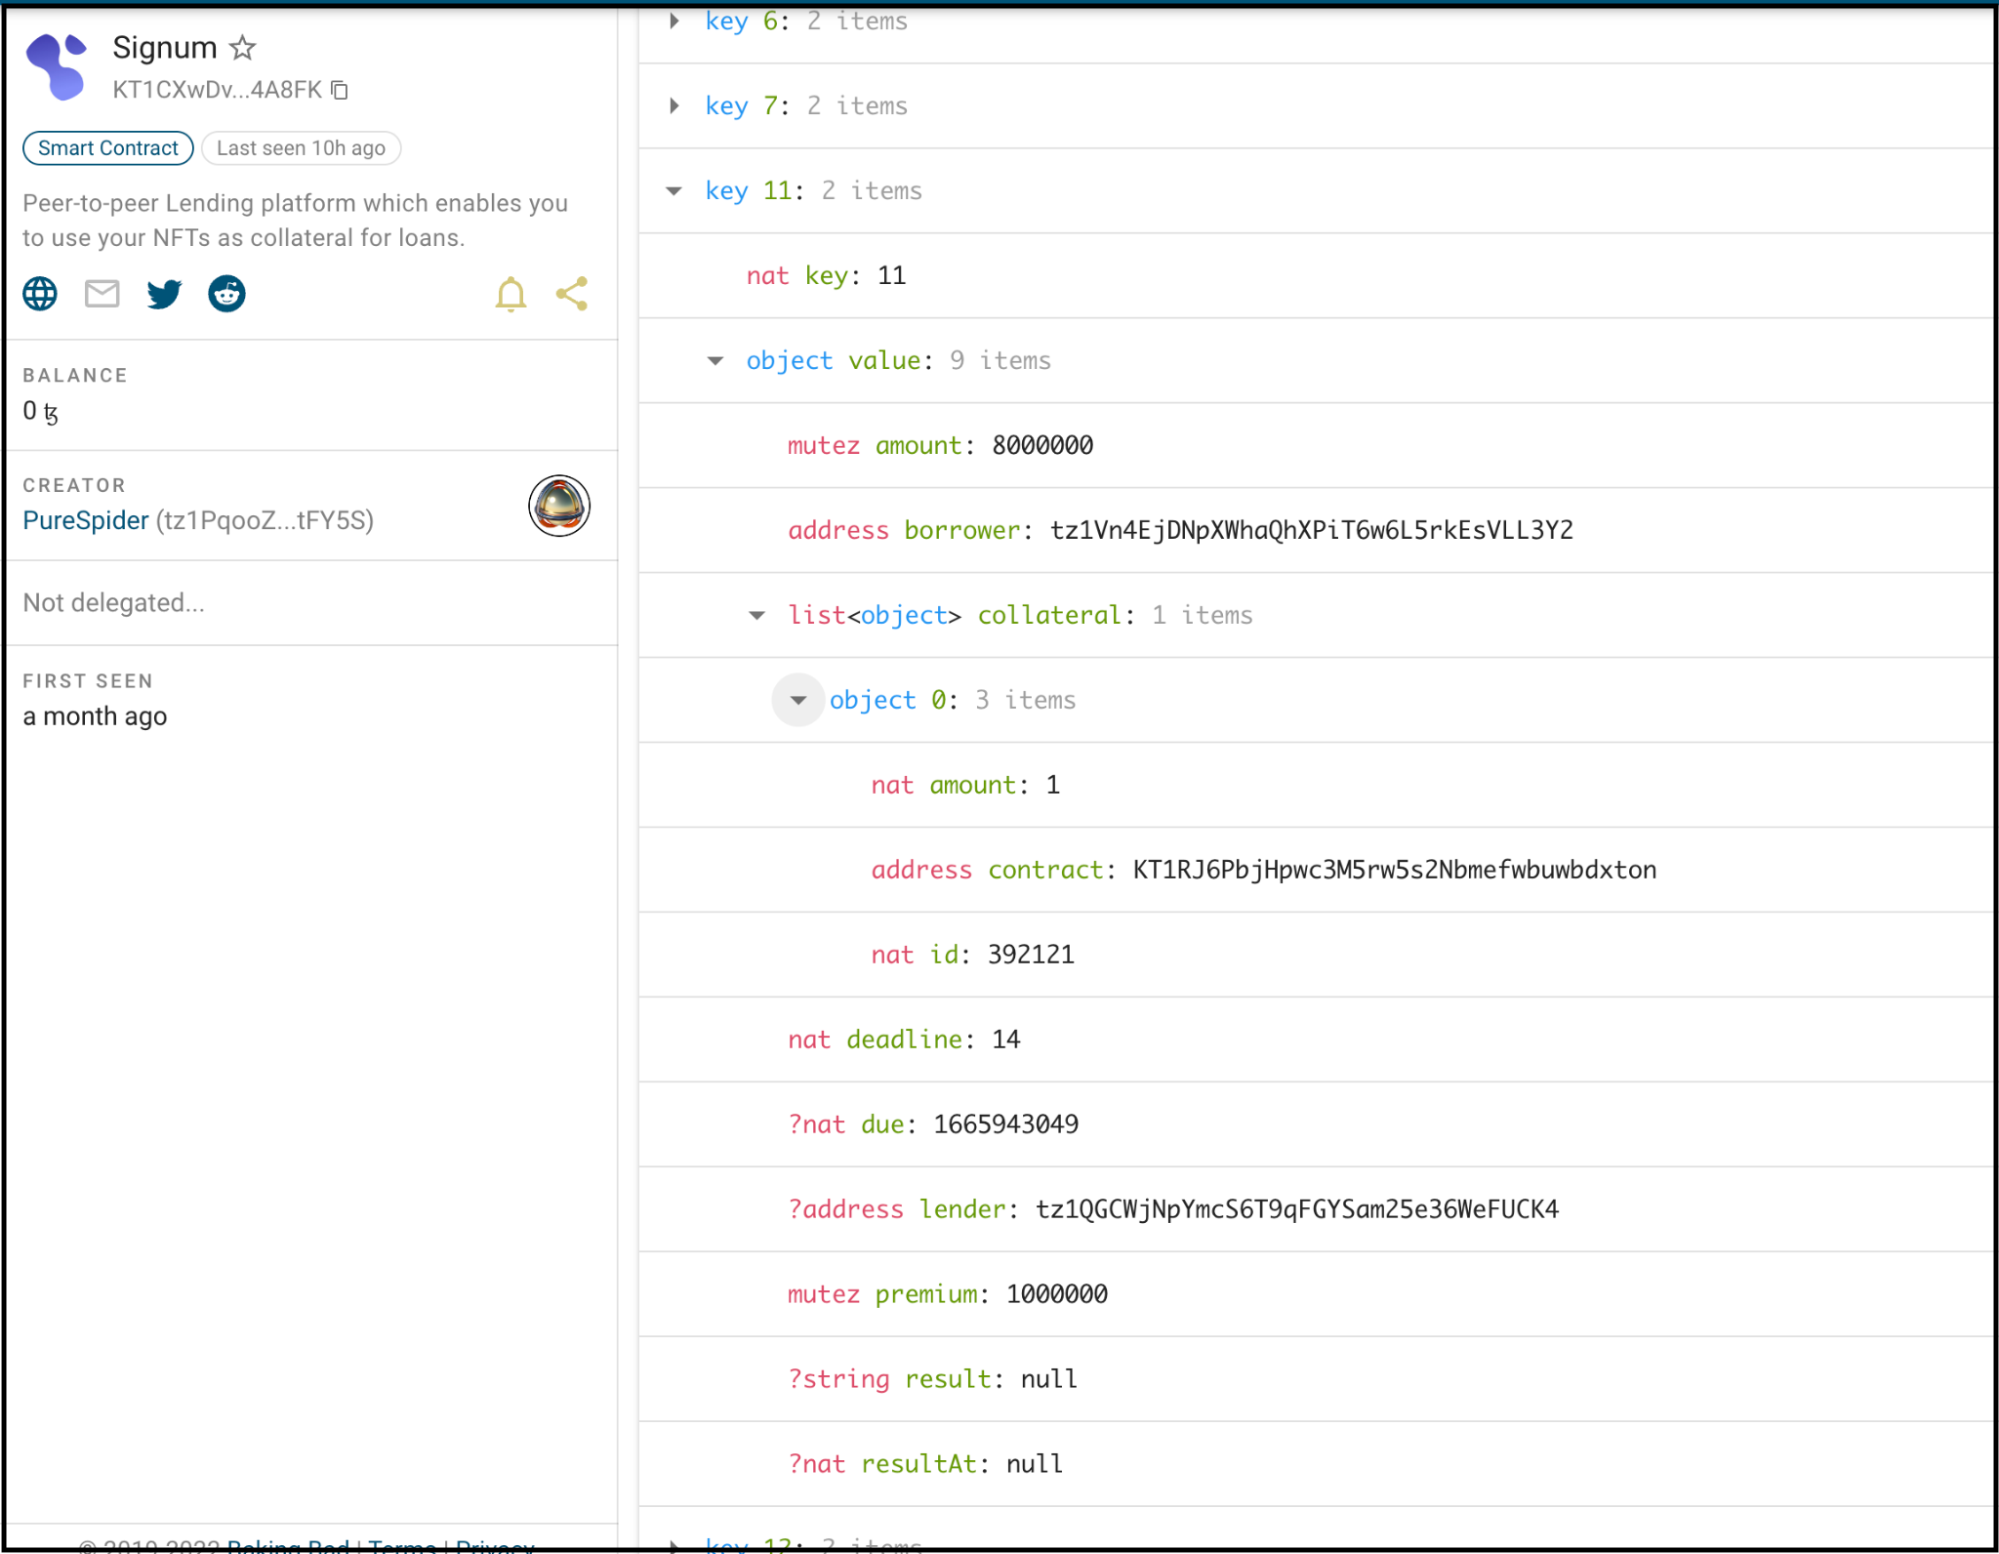Star the Signum contract as favorite

(x=243, y=47)
